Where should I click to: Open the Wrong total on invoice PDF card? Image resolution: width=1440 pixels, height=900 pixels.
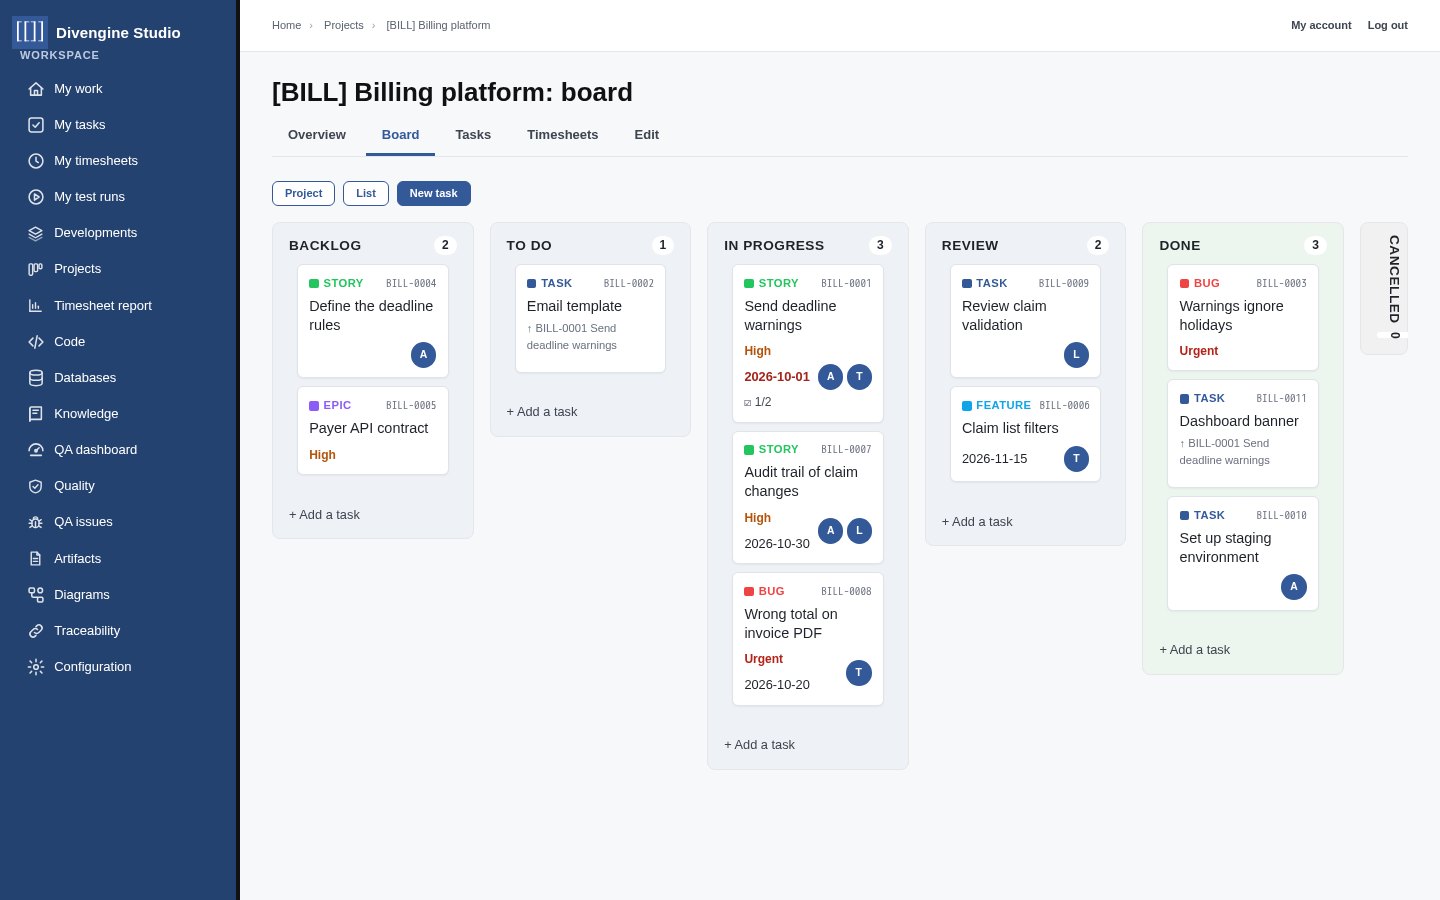(x=808, y=639)
